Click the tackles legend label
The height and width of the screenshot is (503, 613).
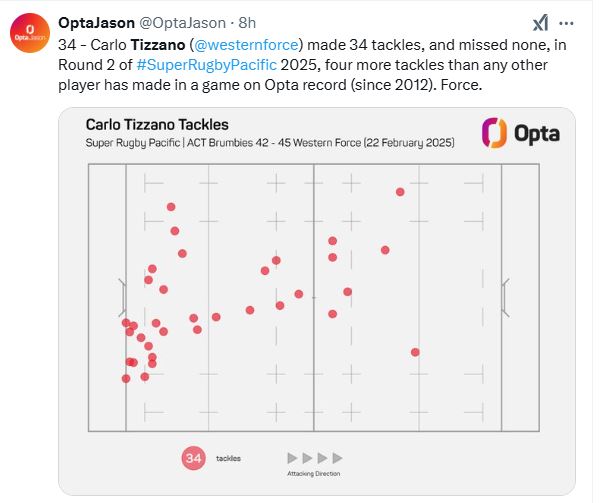click(x=228, y=458)
